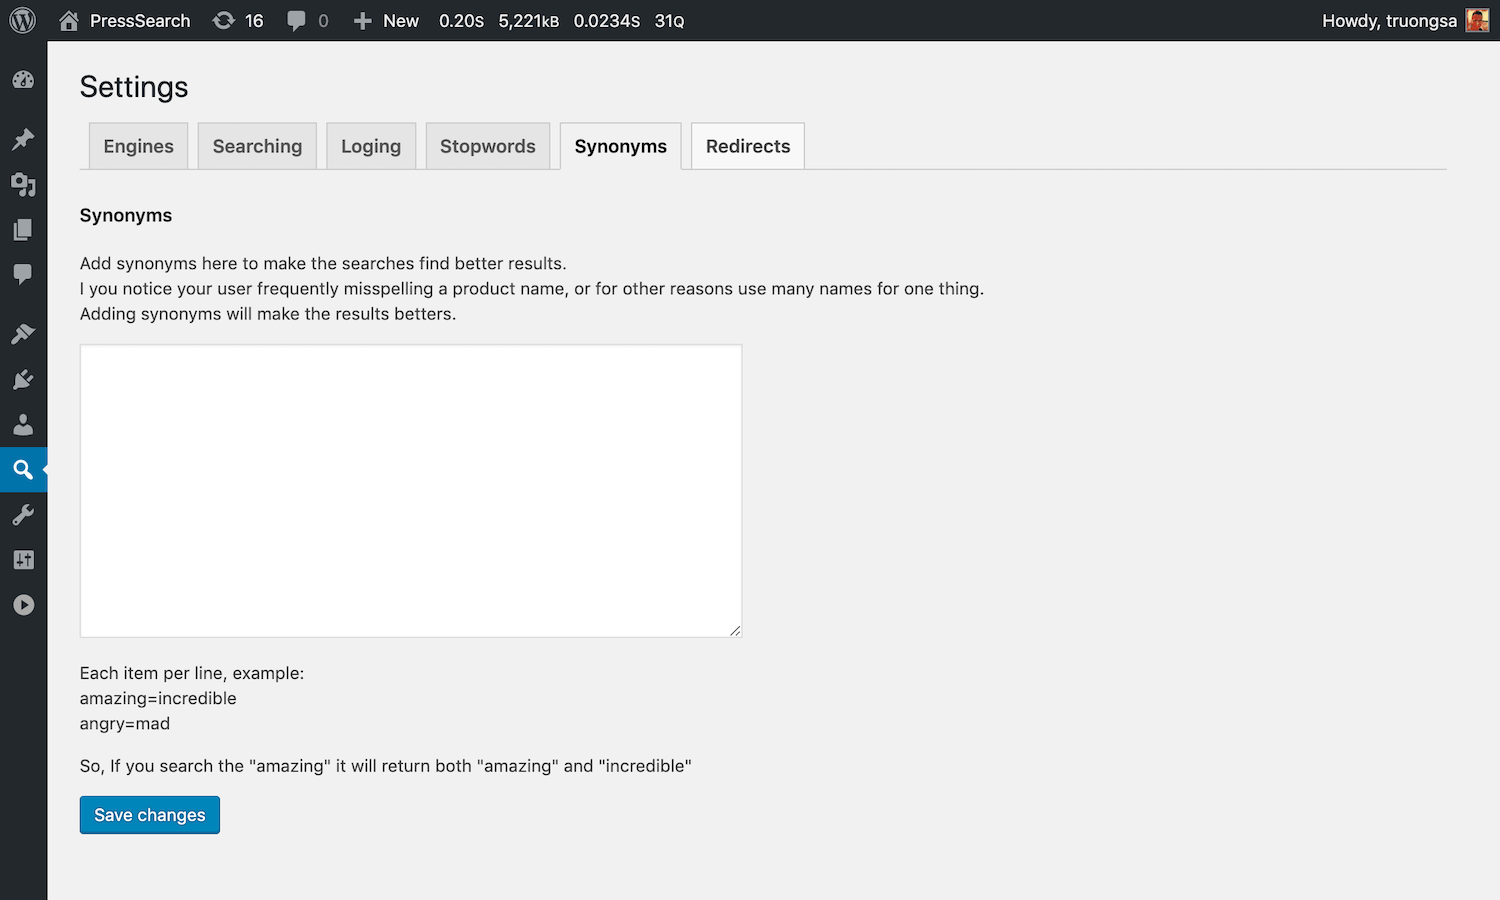Open Comments sidebar icon

23,274
